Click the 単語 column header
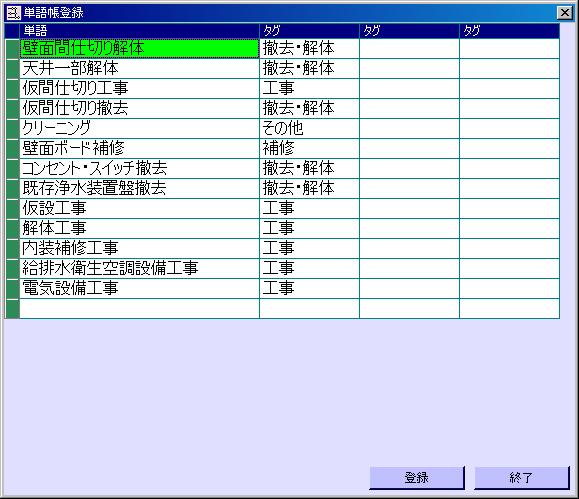 point(140,31)
